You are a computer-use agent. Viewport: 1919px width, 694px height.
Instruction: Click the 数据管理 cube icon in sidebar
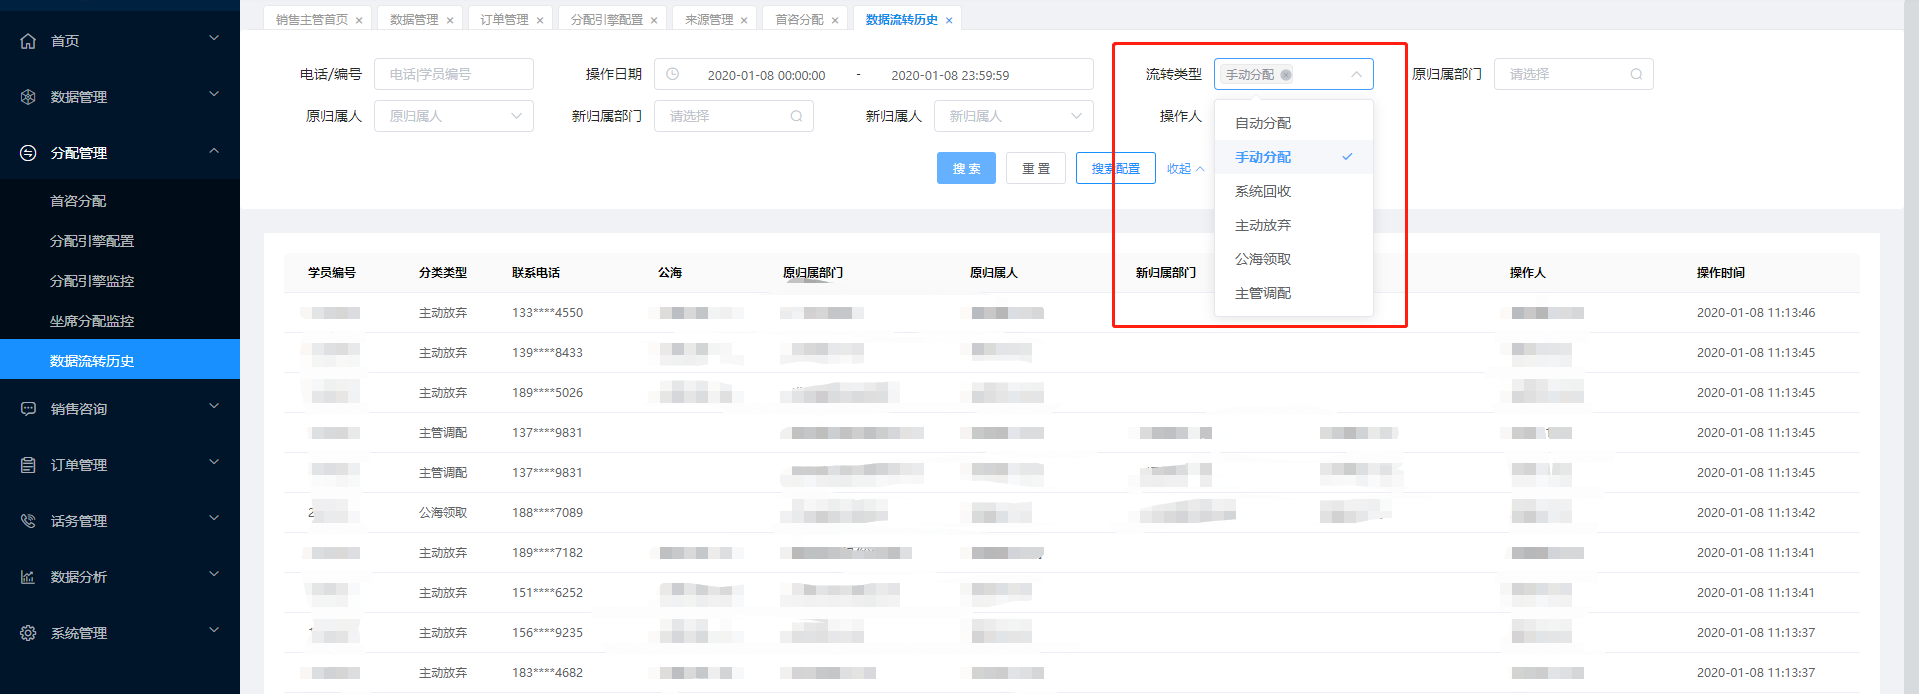28,97
